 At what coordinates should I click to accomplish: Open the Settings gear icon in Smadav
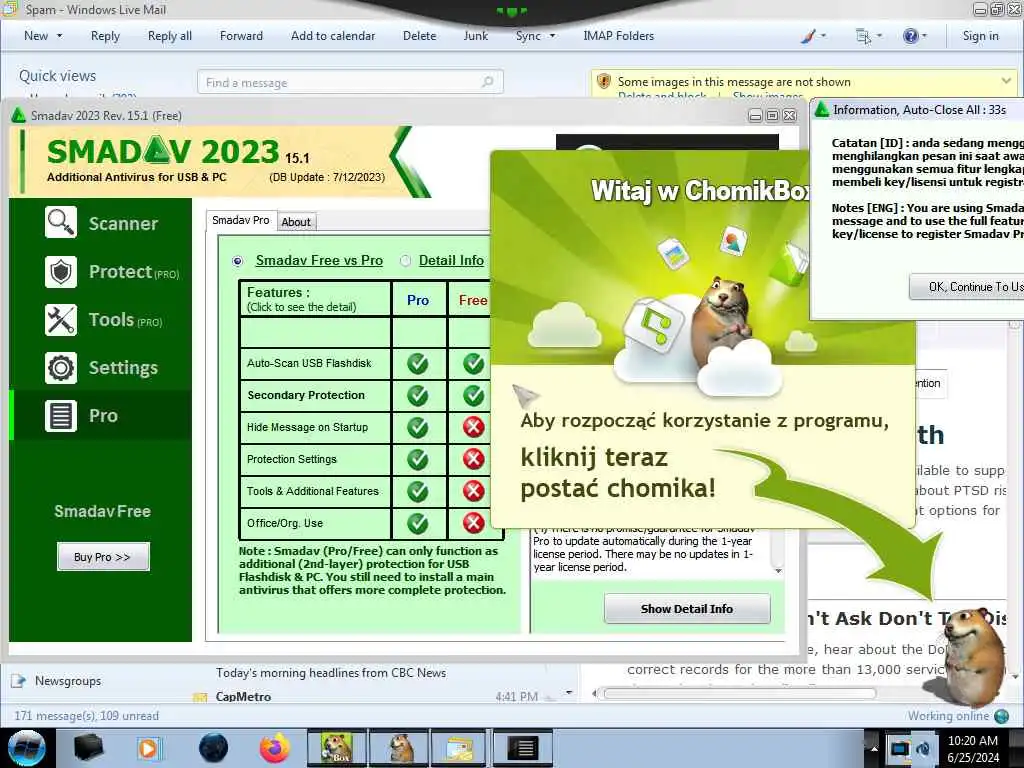point(61,368)
